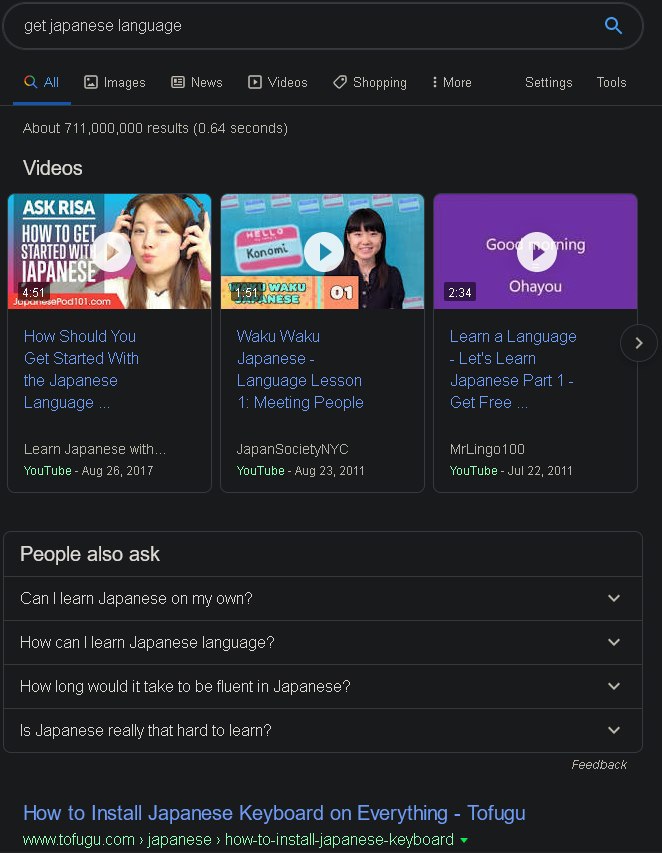Switch to the Videos tab

coord(278,82)
